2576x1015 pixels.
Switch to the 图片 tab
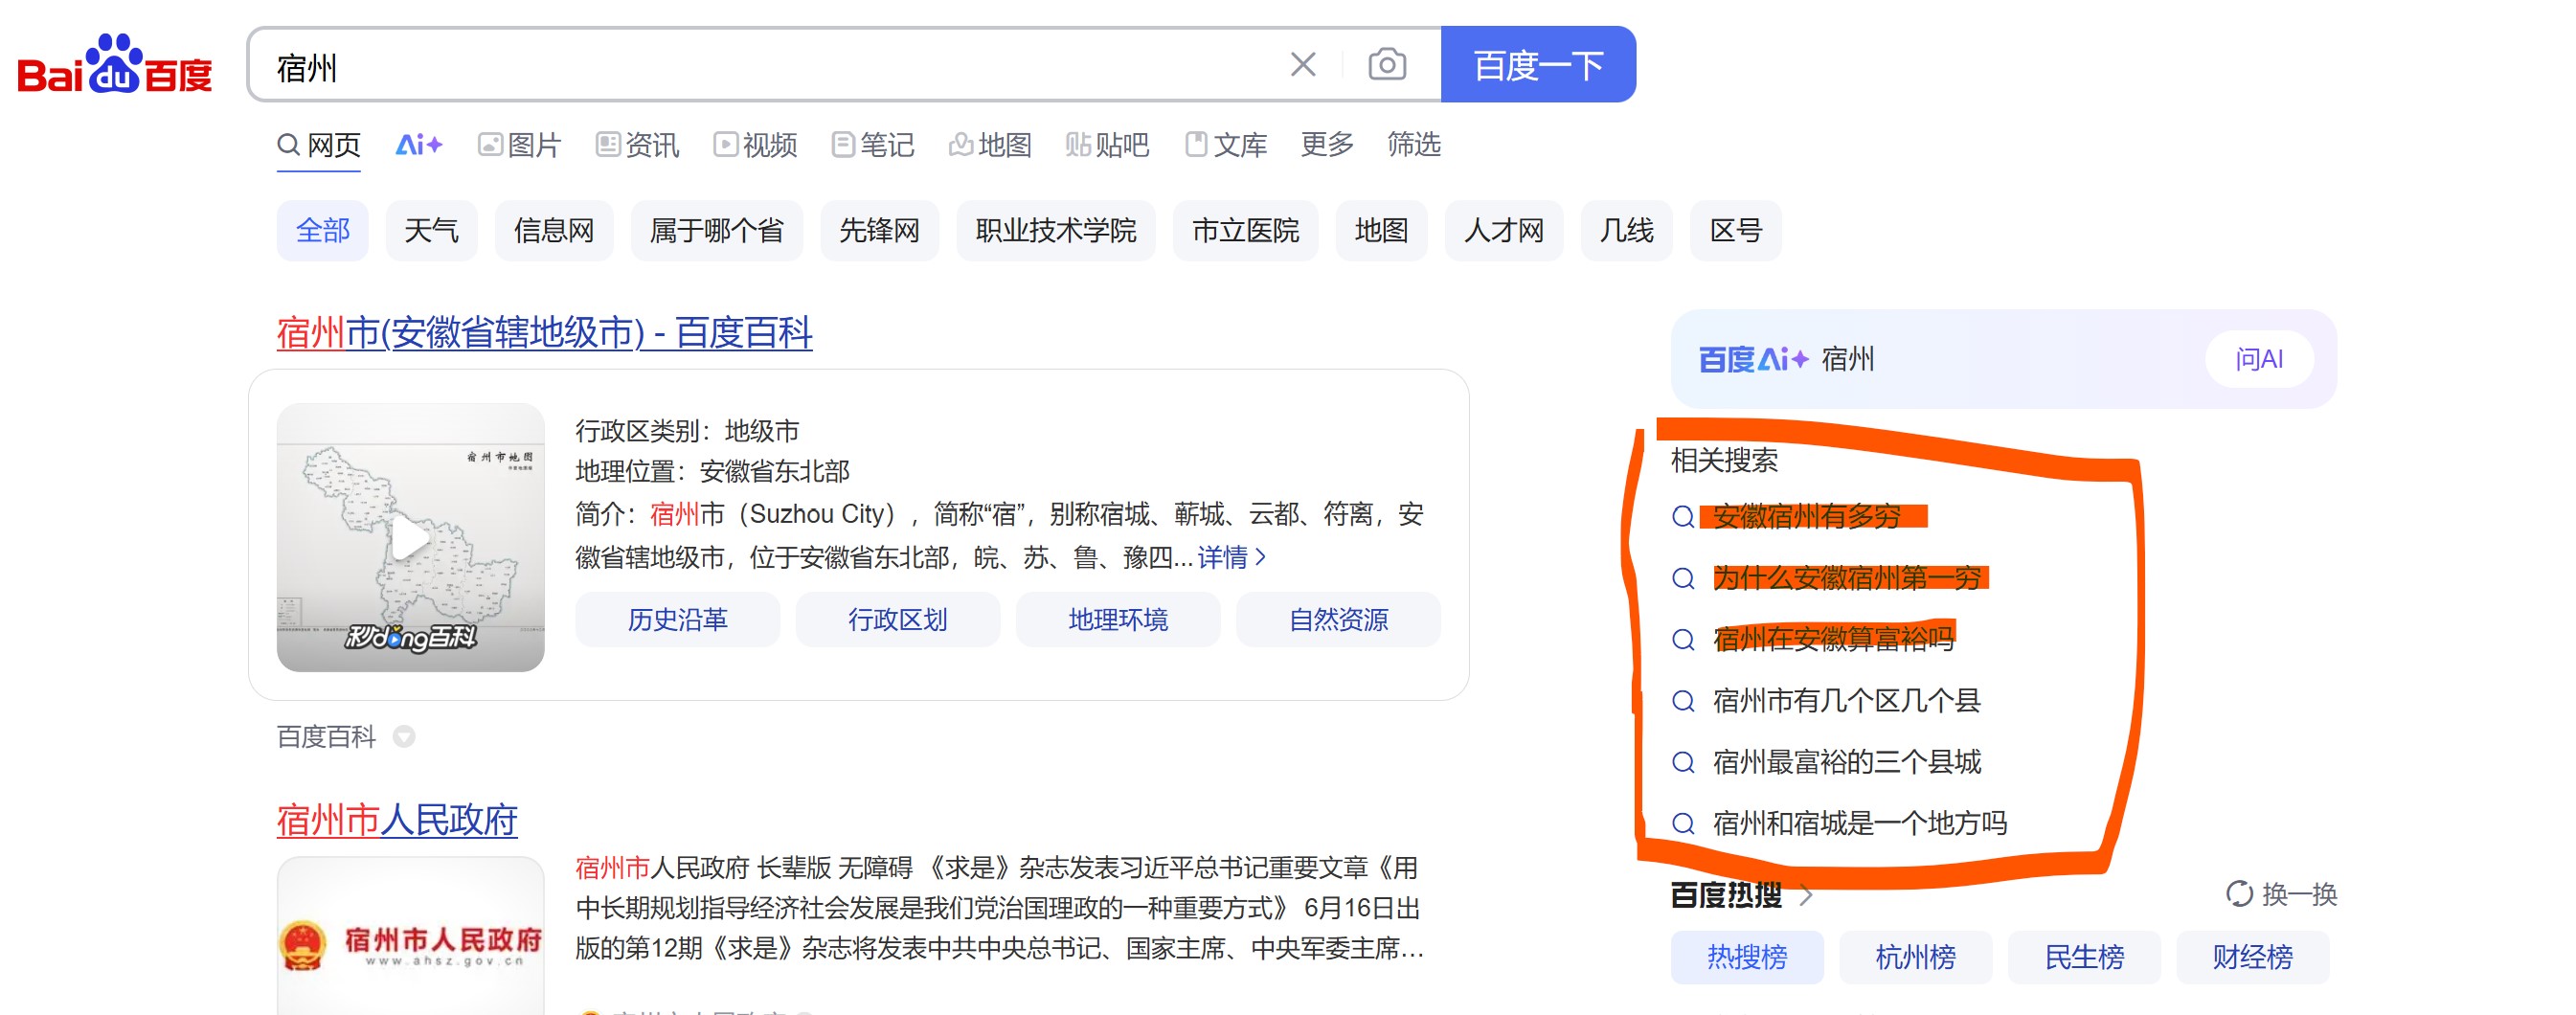point(519,146)
